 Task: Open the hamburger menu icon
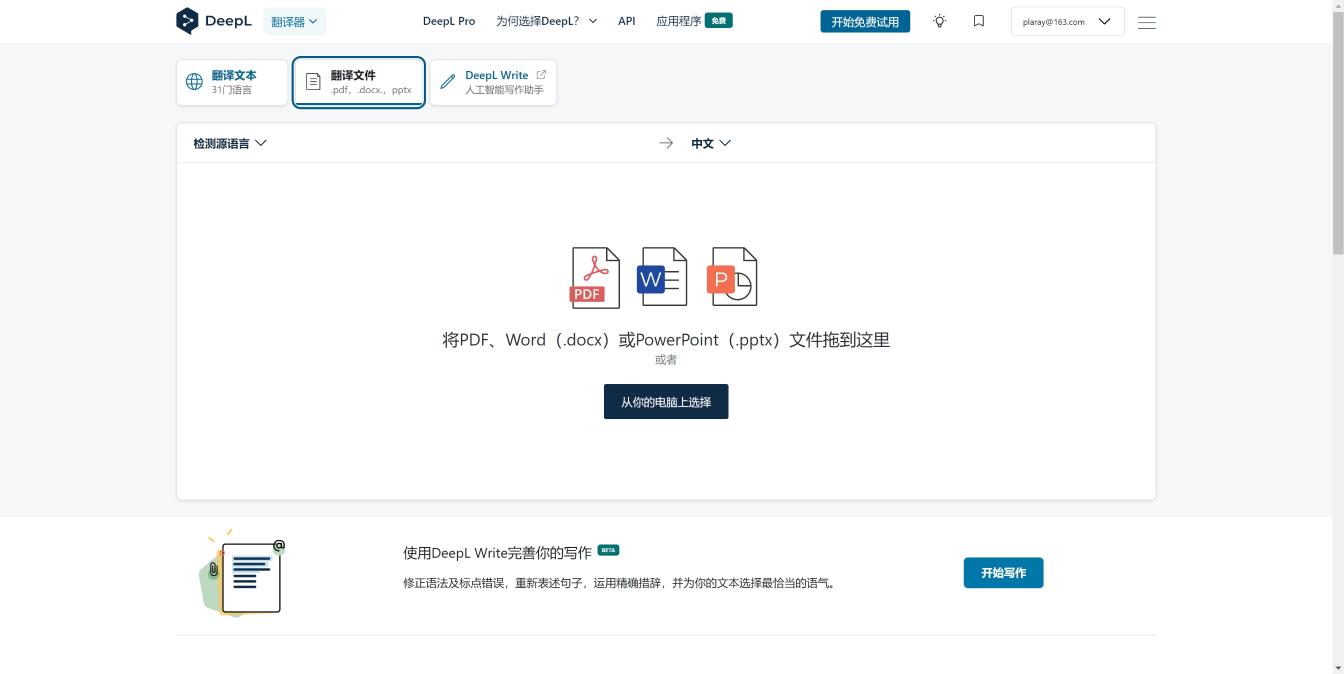1147,22
